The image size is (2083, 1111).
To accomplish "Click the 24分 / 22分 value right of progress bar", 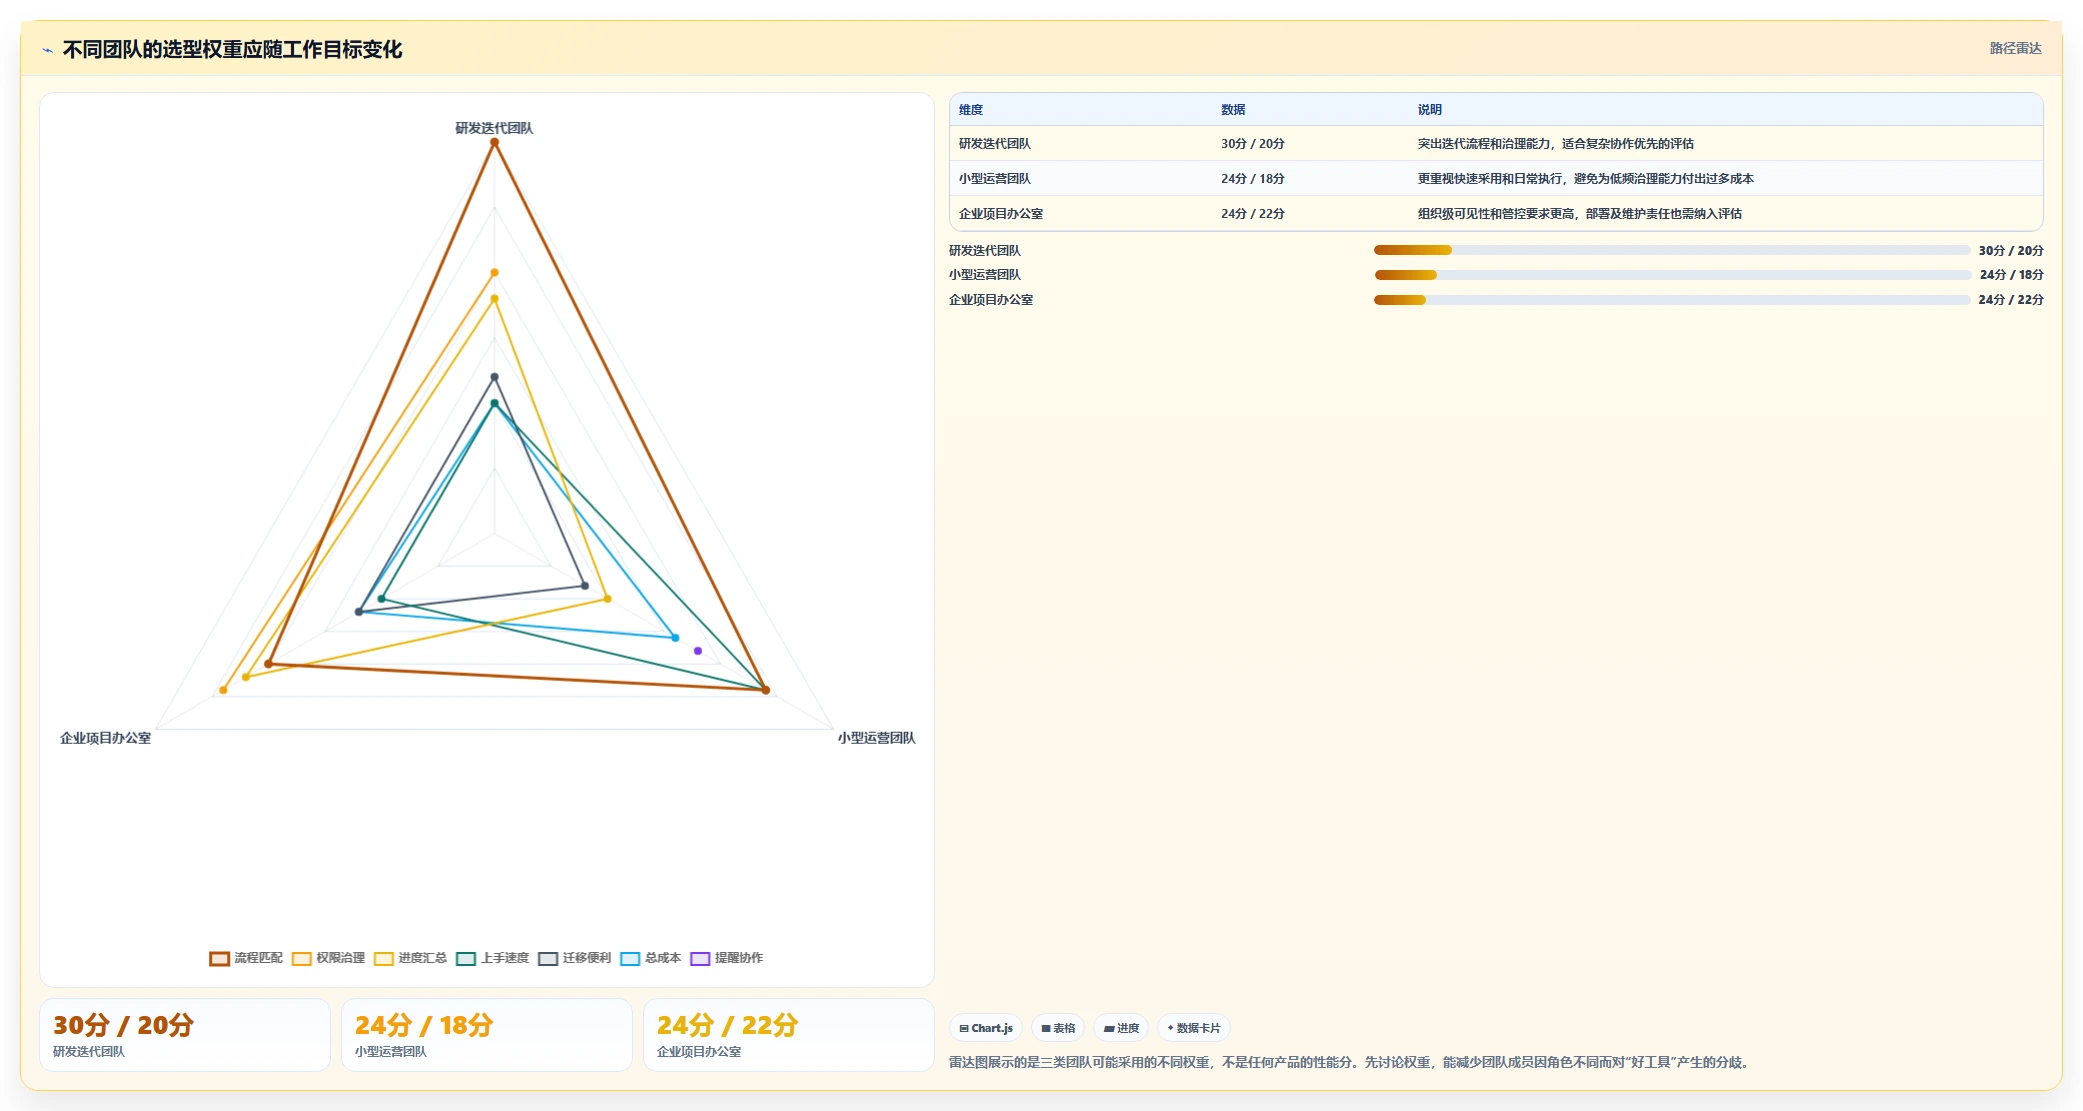I will click(x=2011, y=300).
